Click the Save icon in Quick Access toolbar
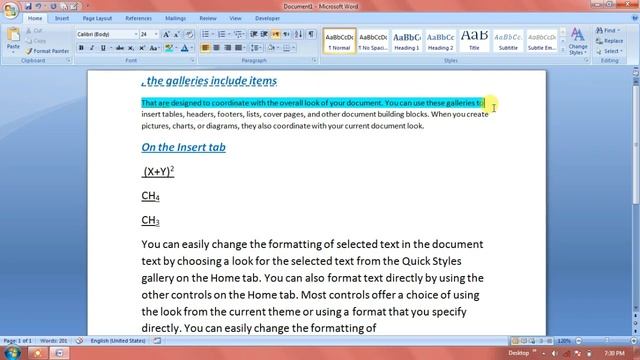The image size is (640, 360). pyautogui.click(x=28, y=6)
